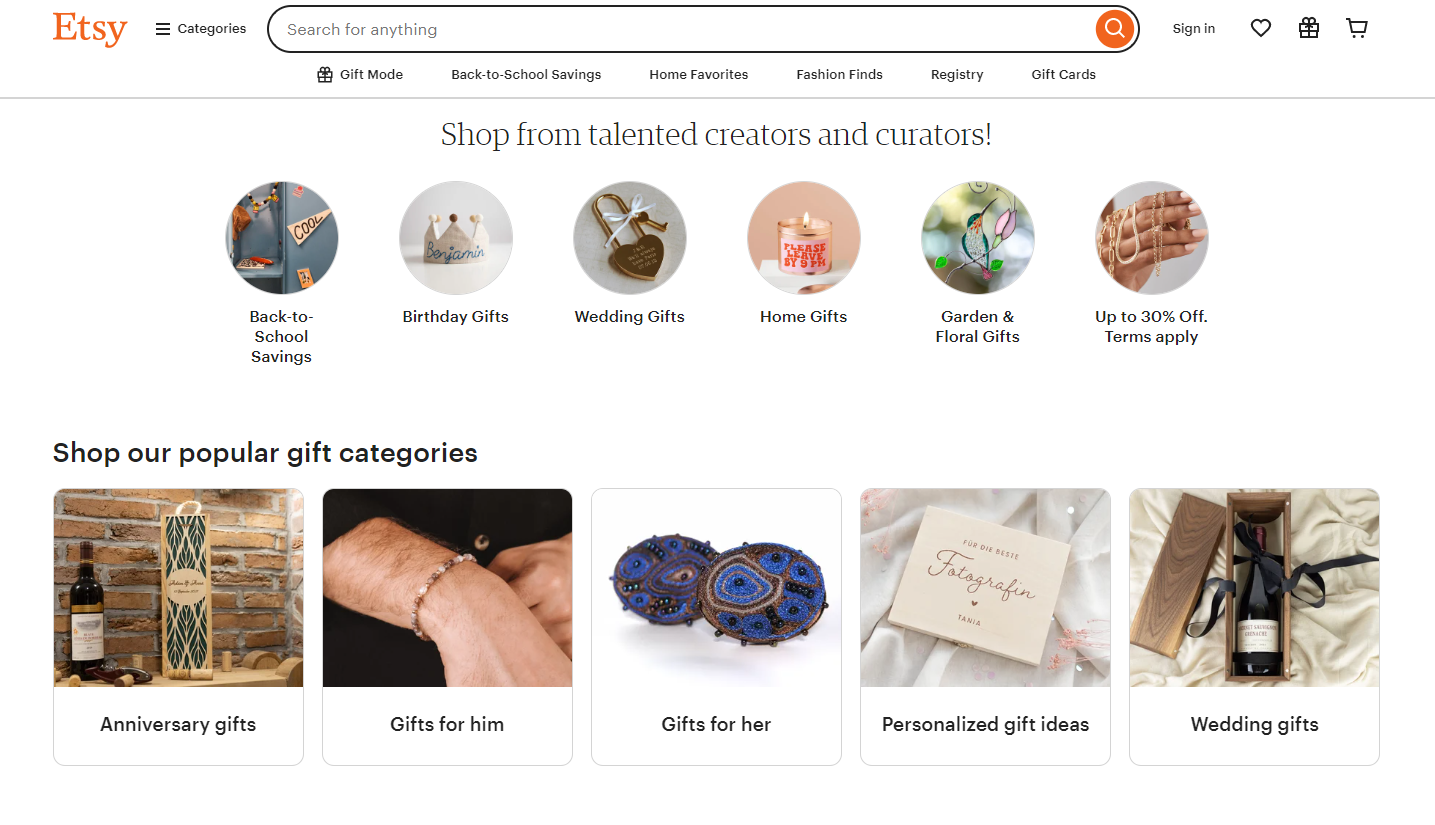Select Home Favorites in the navigation
This screenshot has height=825, width=1435.
(698, 74)
